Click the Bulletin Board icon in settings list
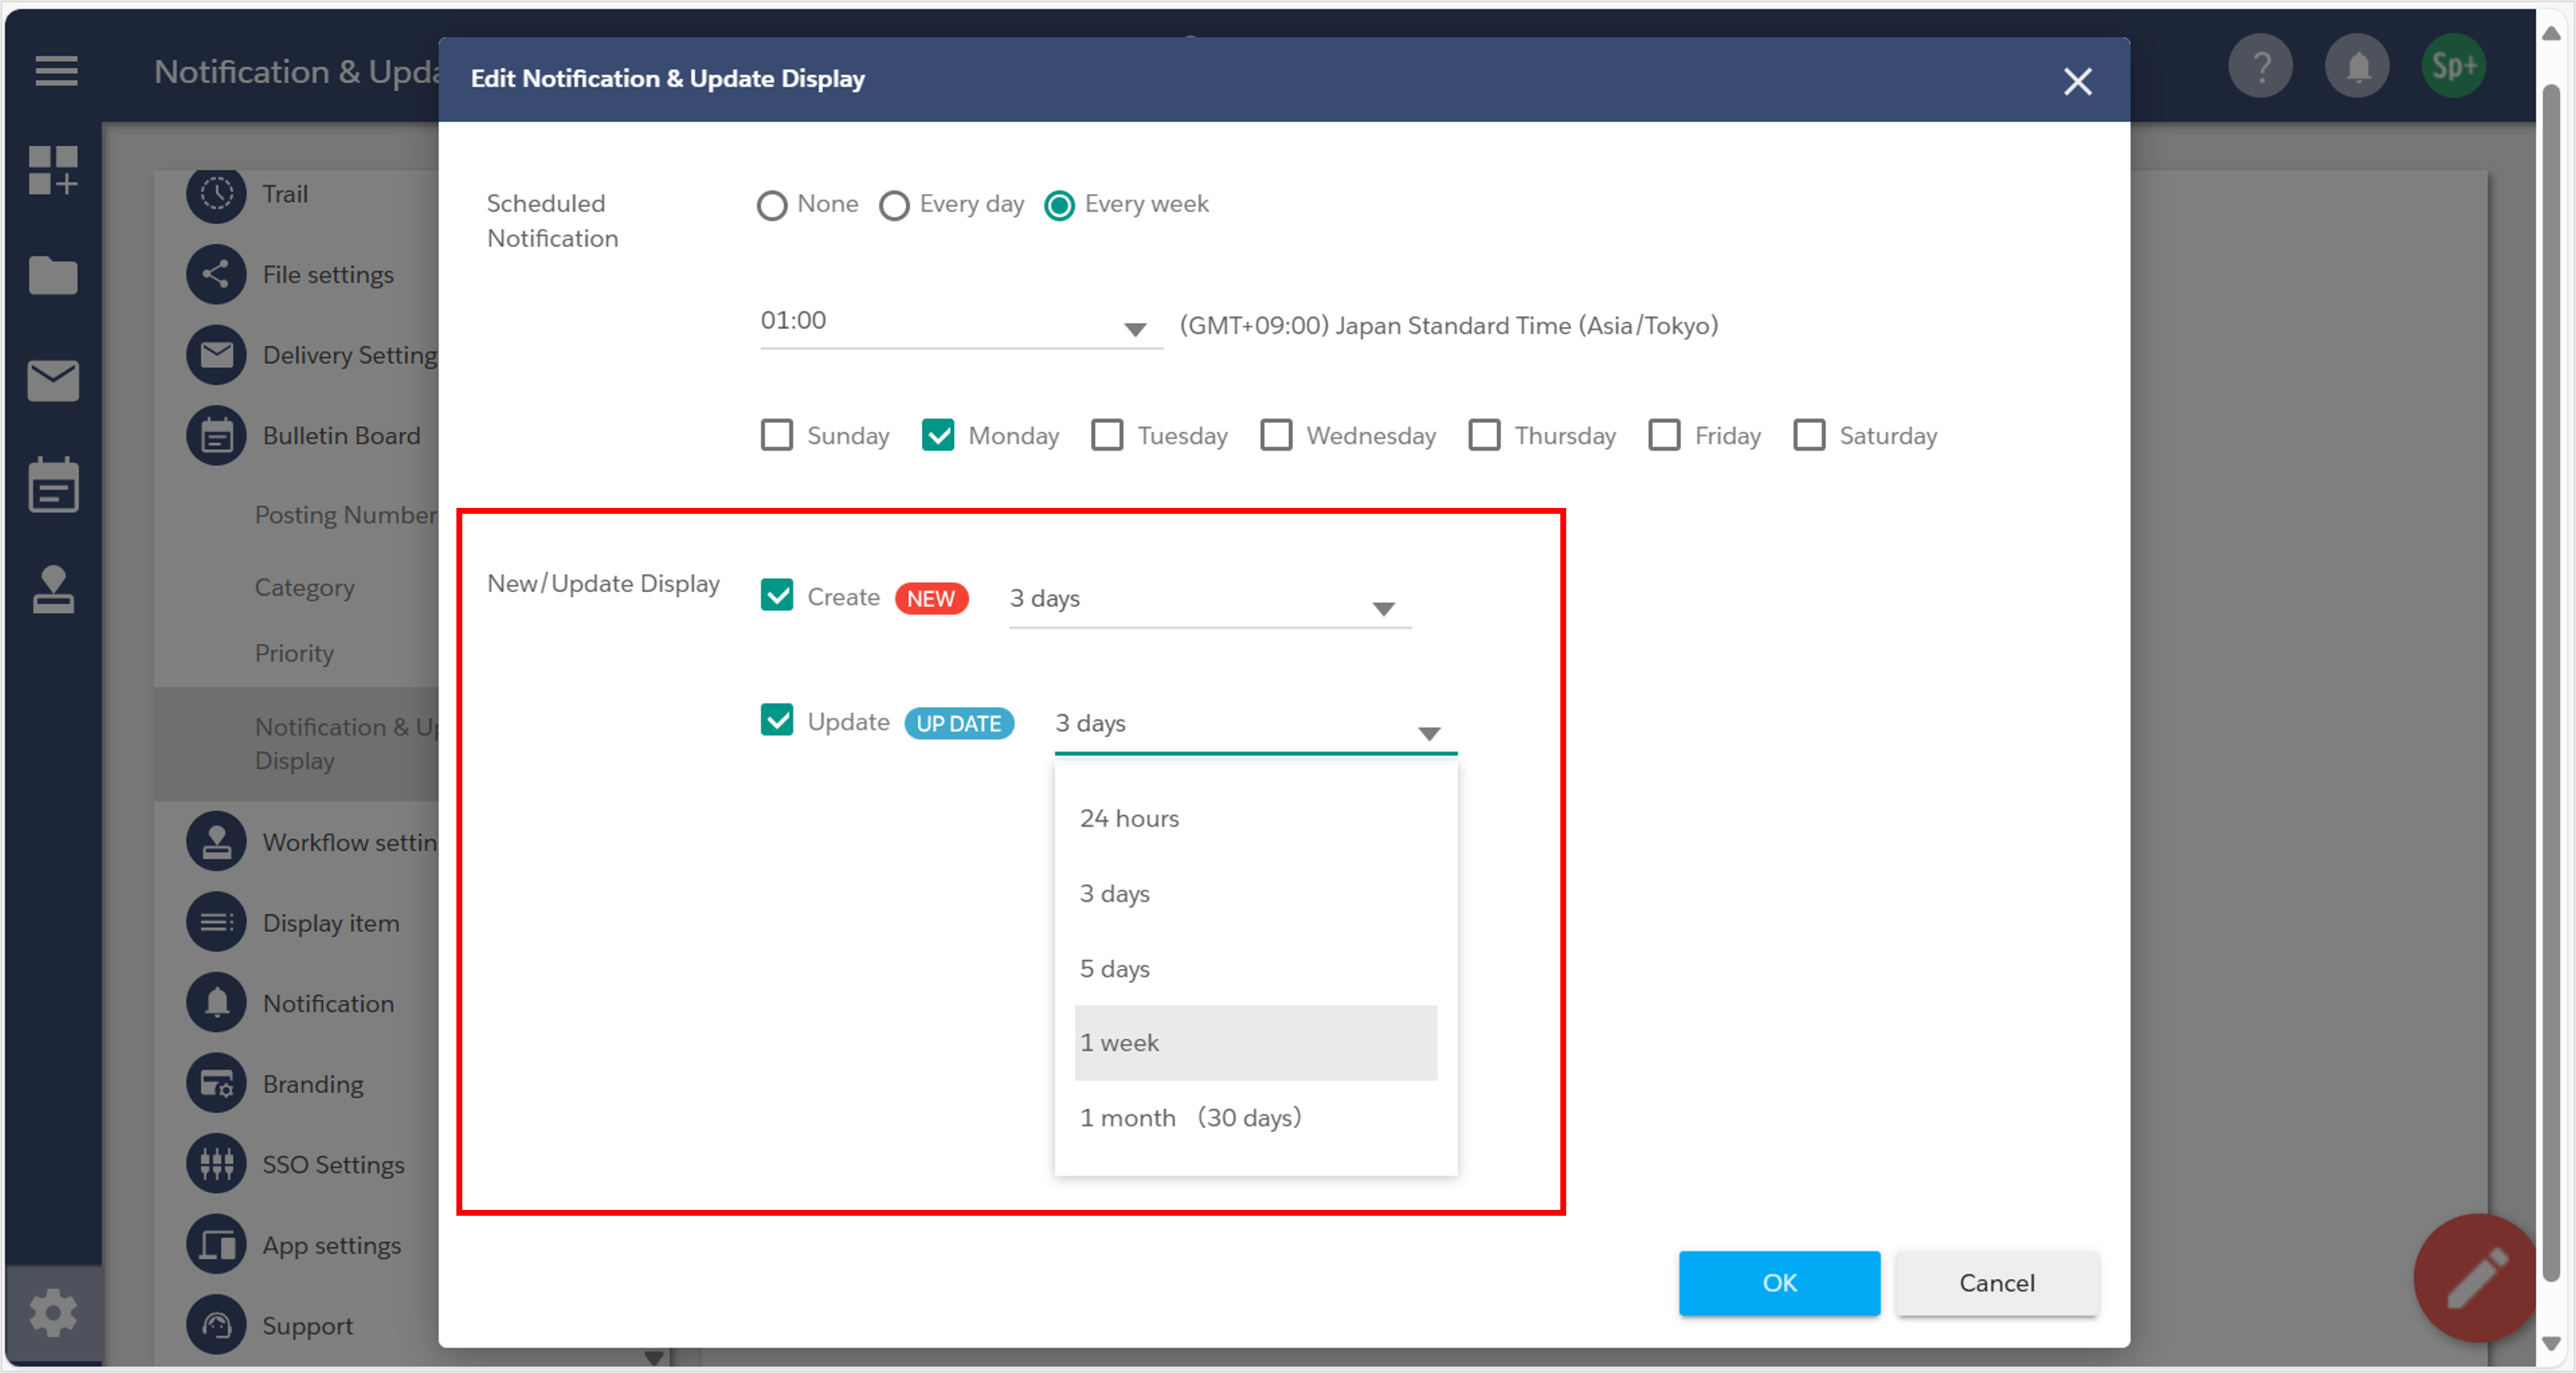The width and height of the screenshot is (2576, 1373). point(216,436)
